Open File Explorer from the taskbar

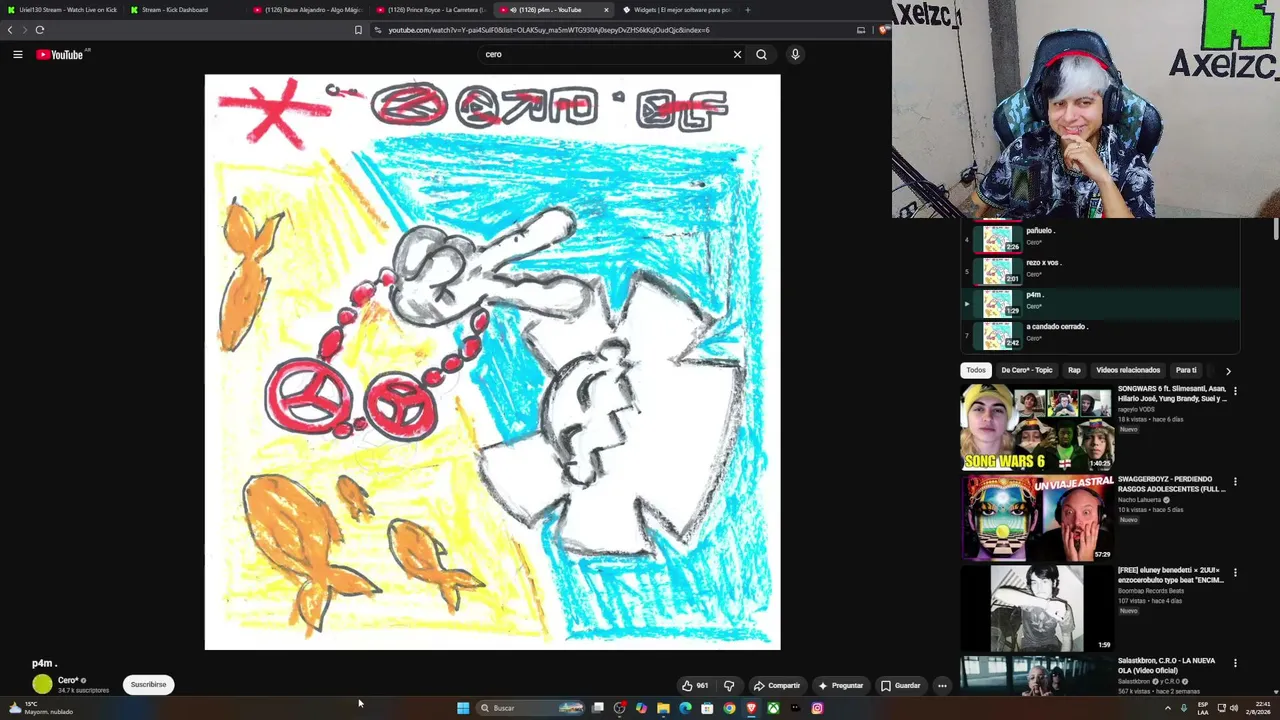[x=663, y=708]
